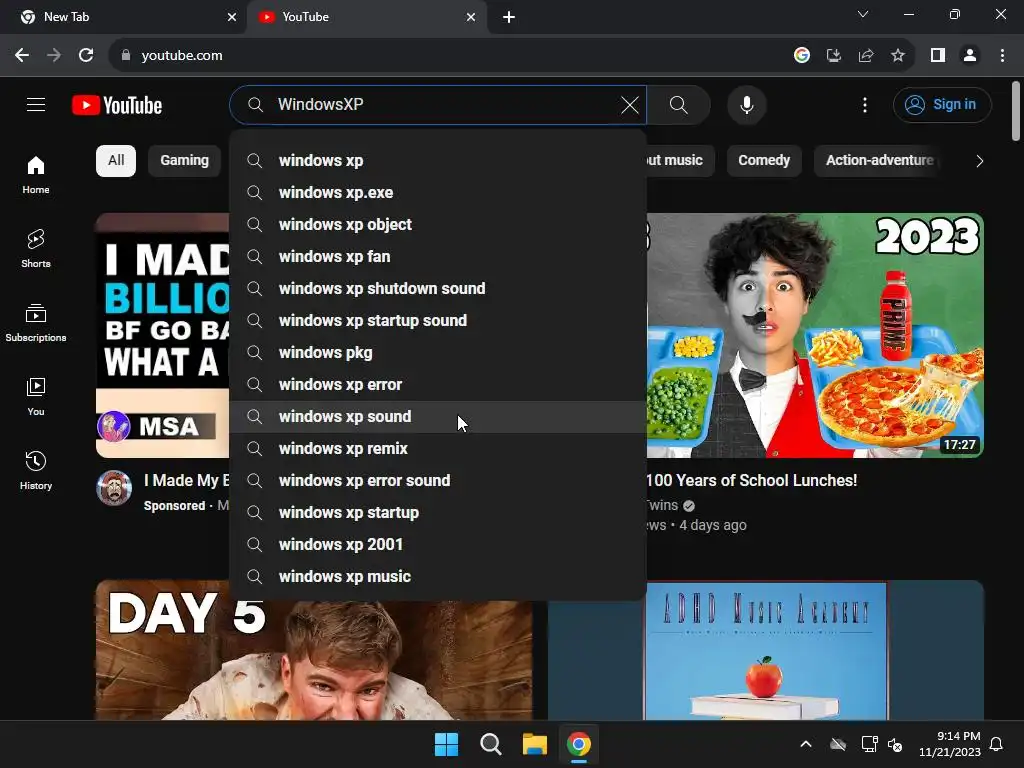This screenshot has height=768, width=1024.
Task: Choose the 'windows xp startup' suggestion
Action: [x=438, y=513]
